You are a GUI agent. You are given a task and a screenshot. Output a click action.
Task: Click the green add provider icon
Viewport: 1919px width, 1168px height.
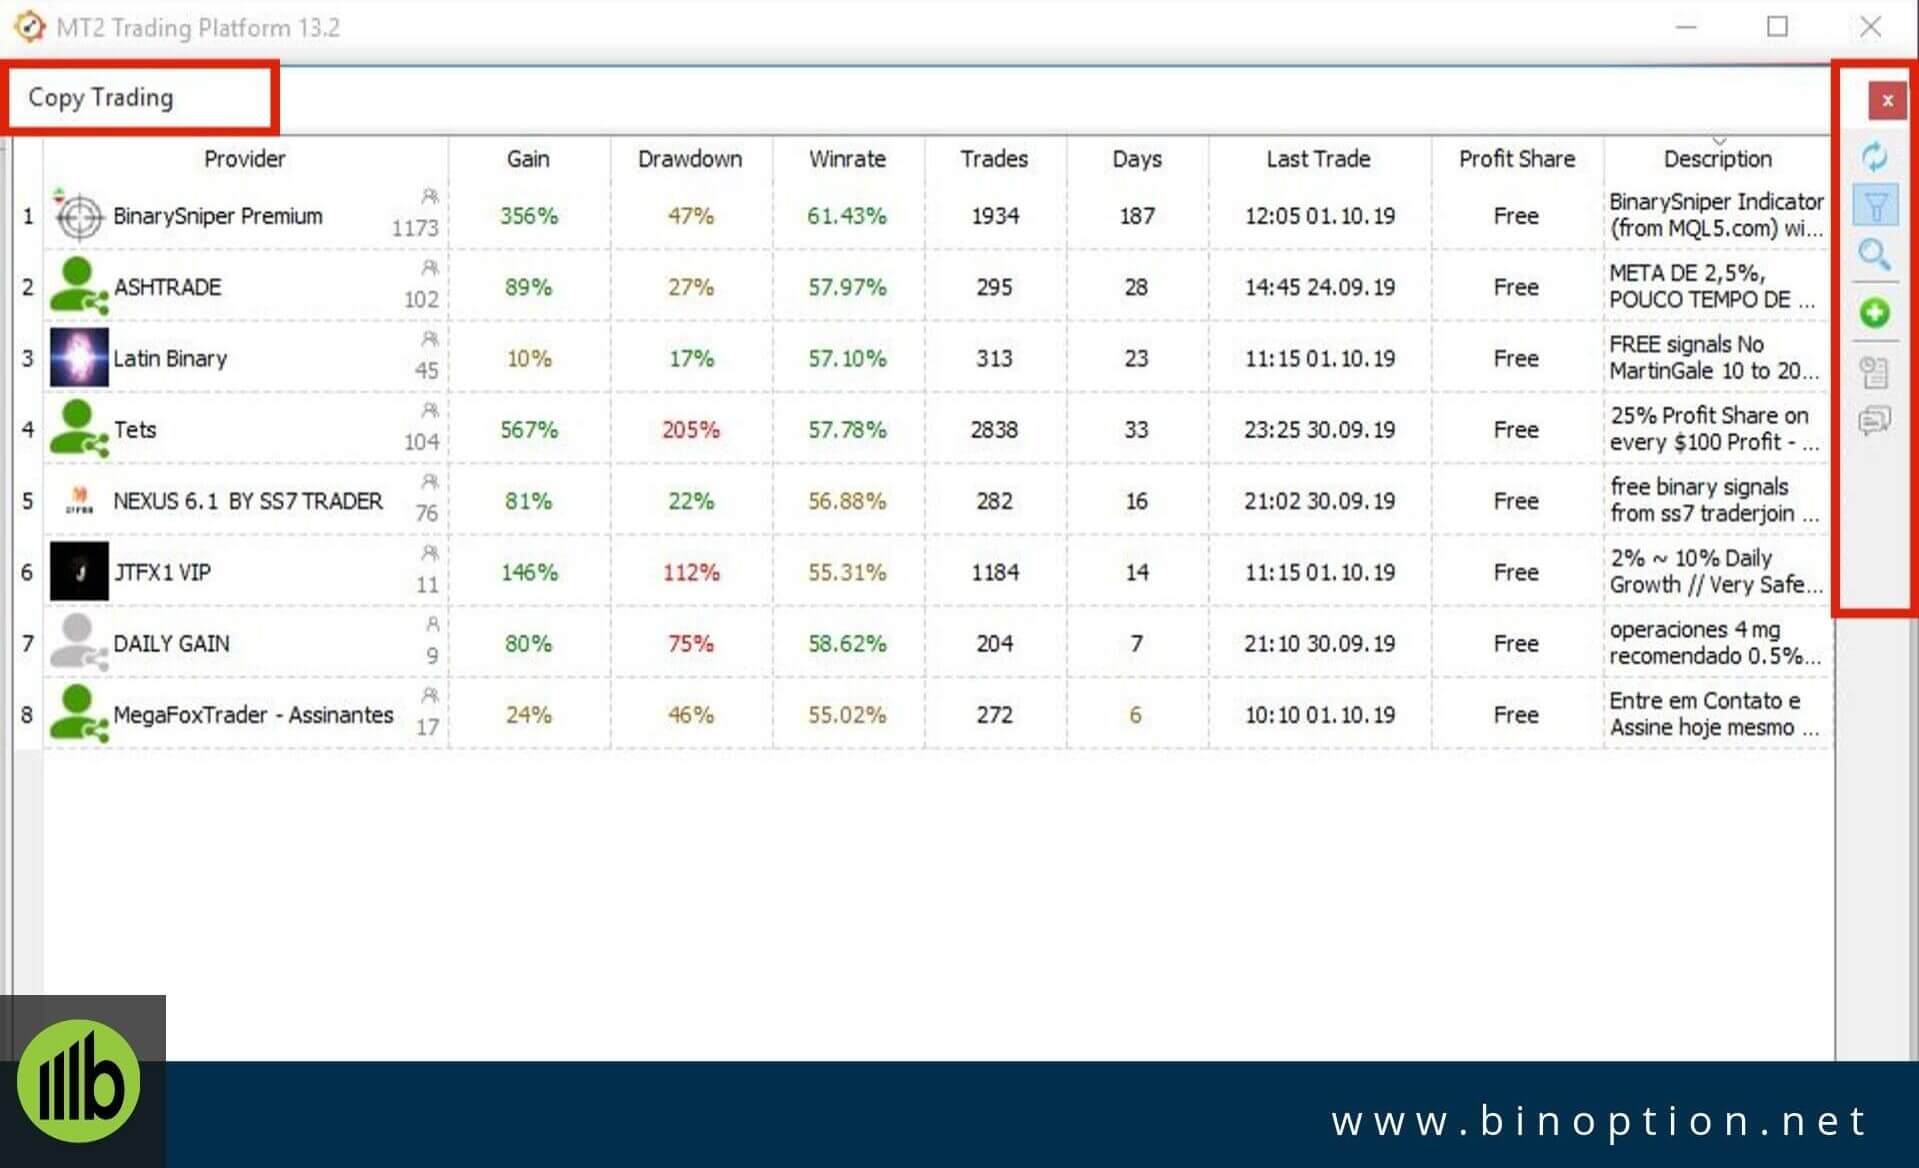(x=1875, y=313)
